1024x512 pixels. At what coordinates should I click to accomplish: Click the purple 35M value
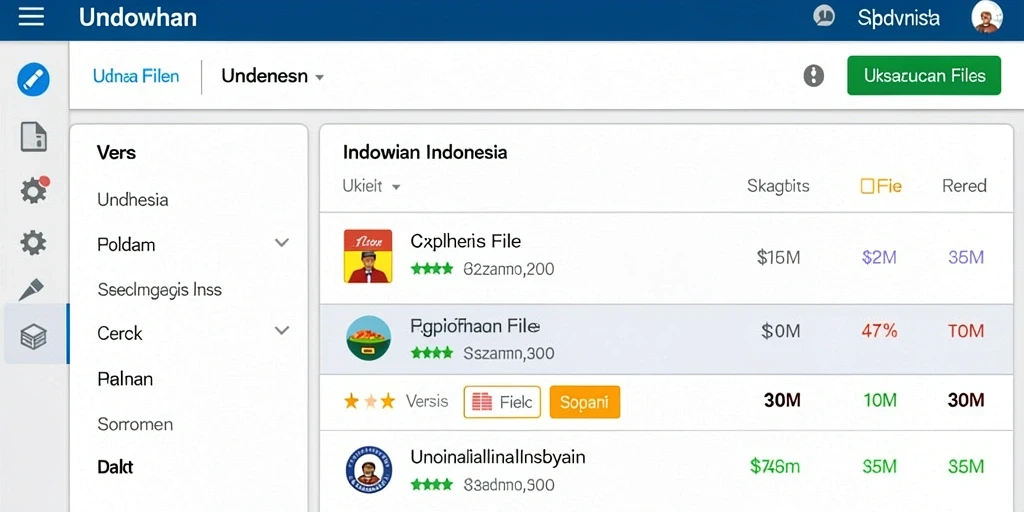965,257
